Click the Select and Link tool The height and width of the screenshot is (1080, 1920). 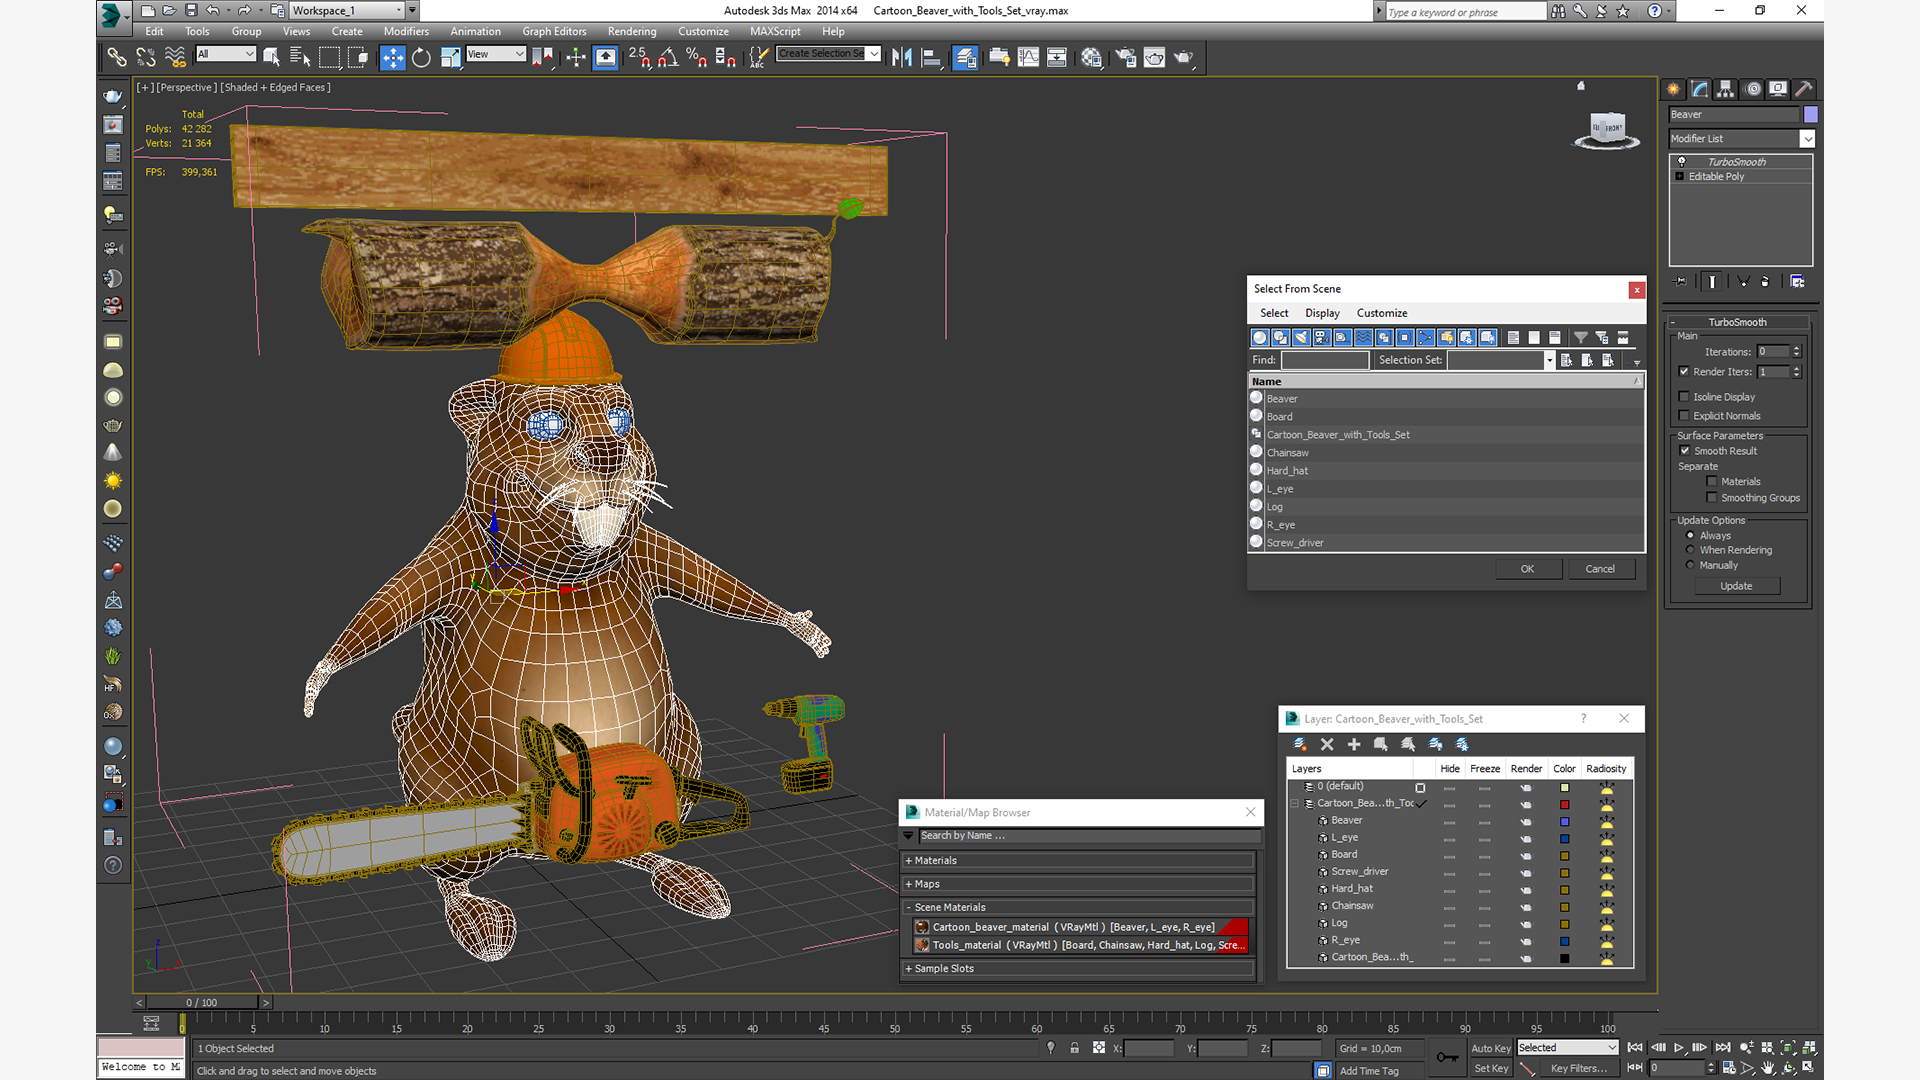(117, 58)
